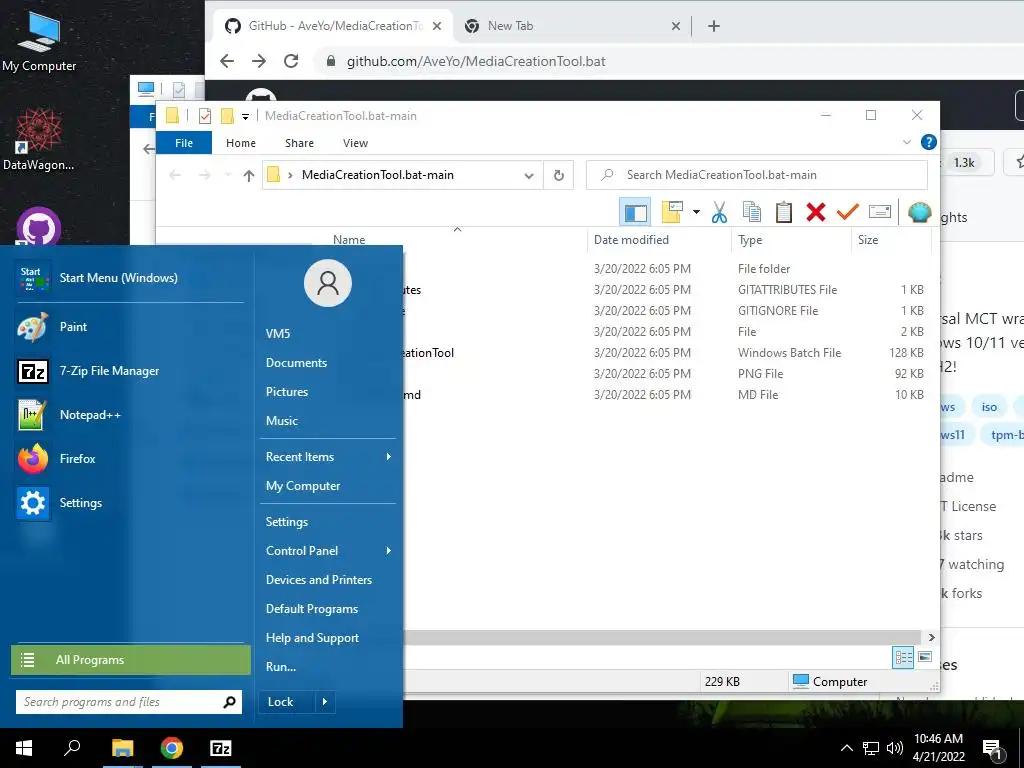Open the My Computer desktop icon
1024x768 pixels.
click(x=39, y=40)
